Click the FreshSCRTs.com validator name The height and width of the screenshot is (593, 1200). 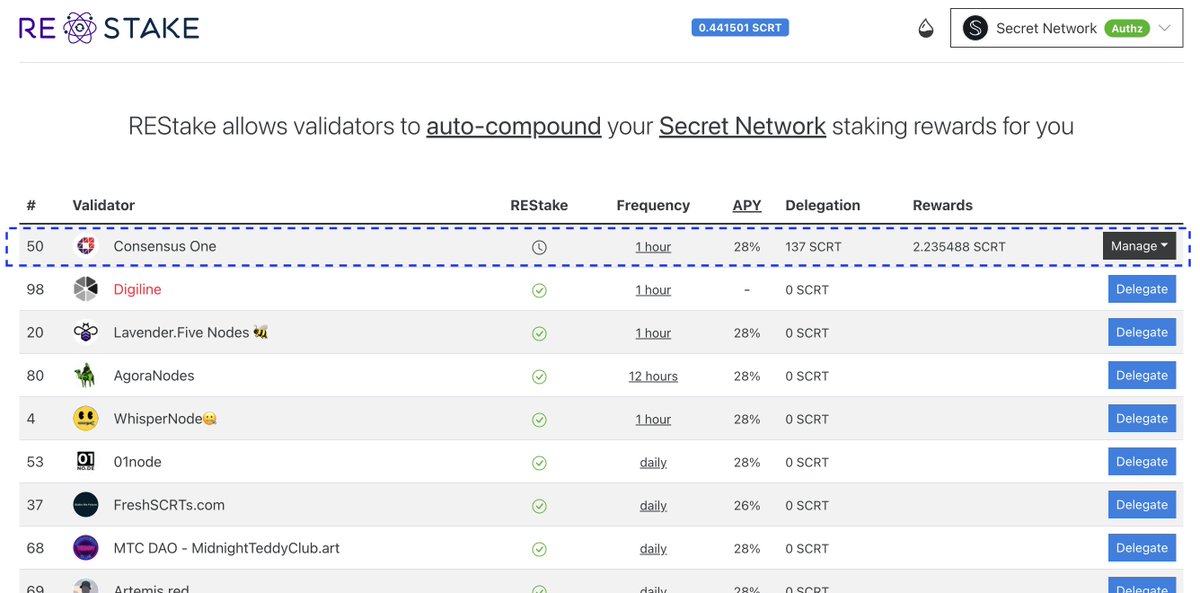[169, 504]
